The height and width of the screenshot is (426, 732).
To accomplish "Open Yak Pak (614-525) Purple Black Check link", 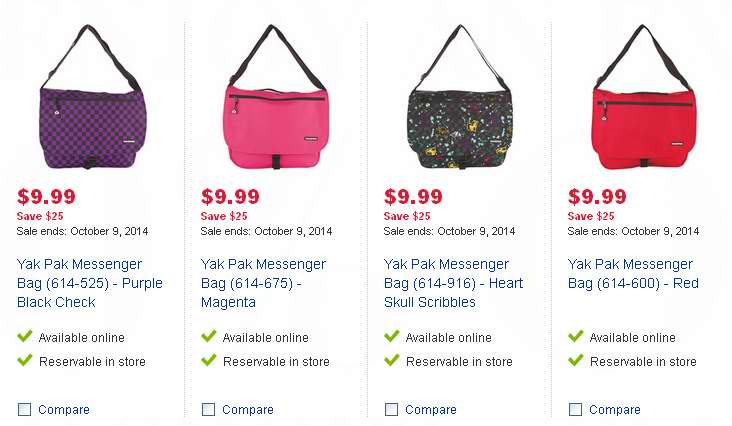I will [90, 283].
